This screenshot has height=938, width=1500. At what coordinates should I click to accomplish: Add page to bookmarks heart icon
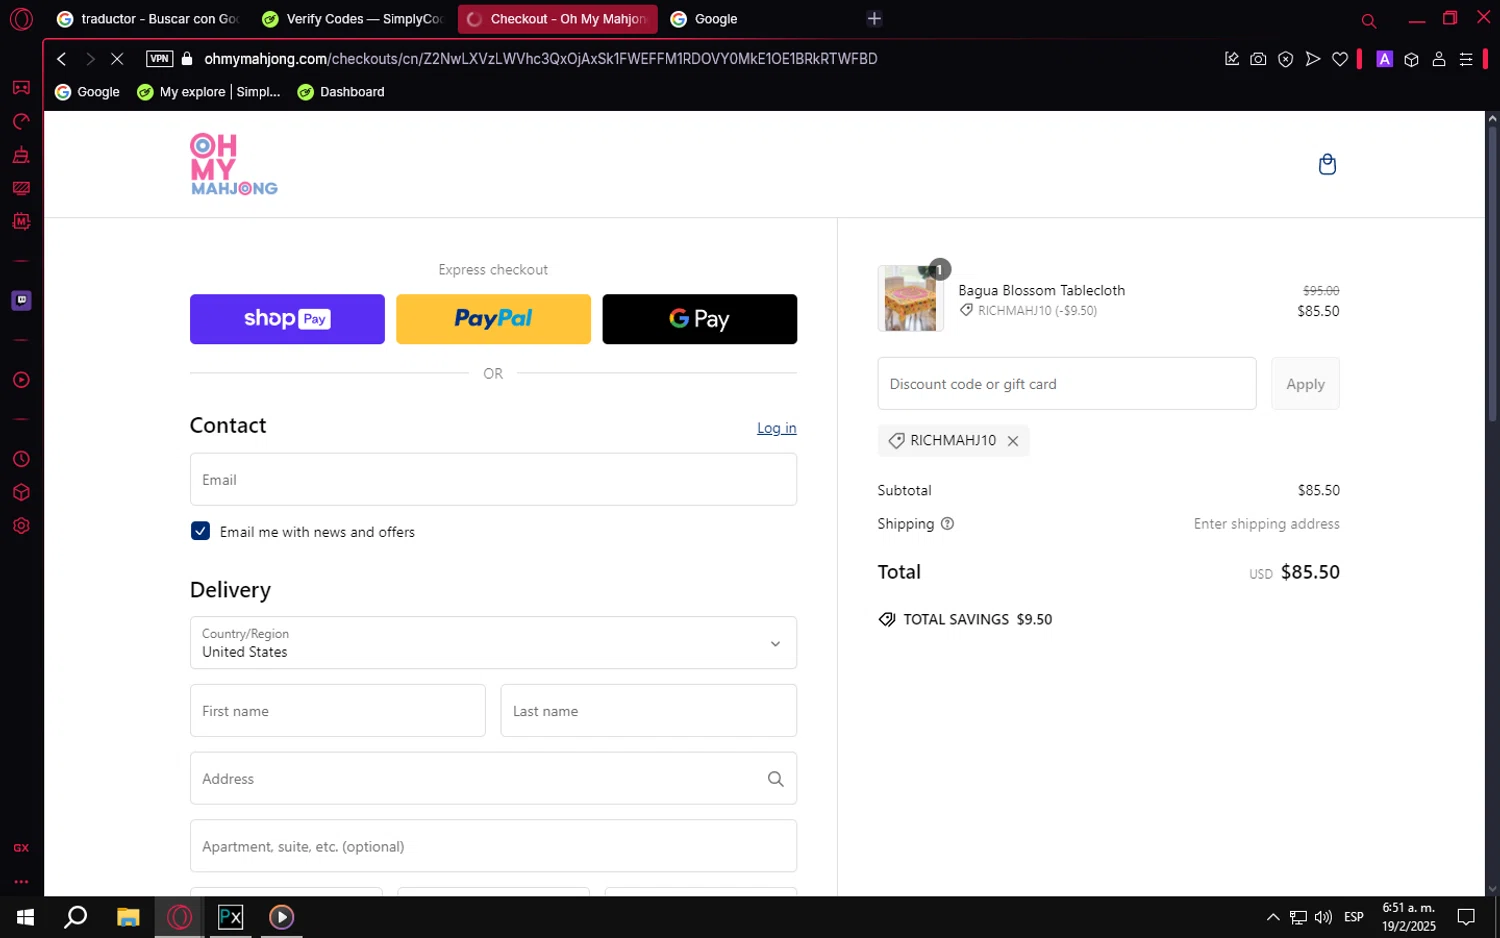coord(1340,59)
